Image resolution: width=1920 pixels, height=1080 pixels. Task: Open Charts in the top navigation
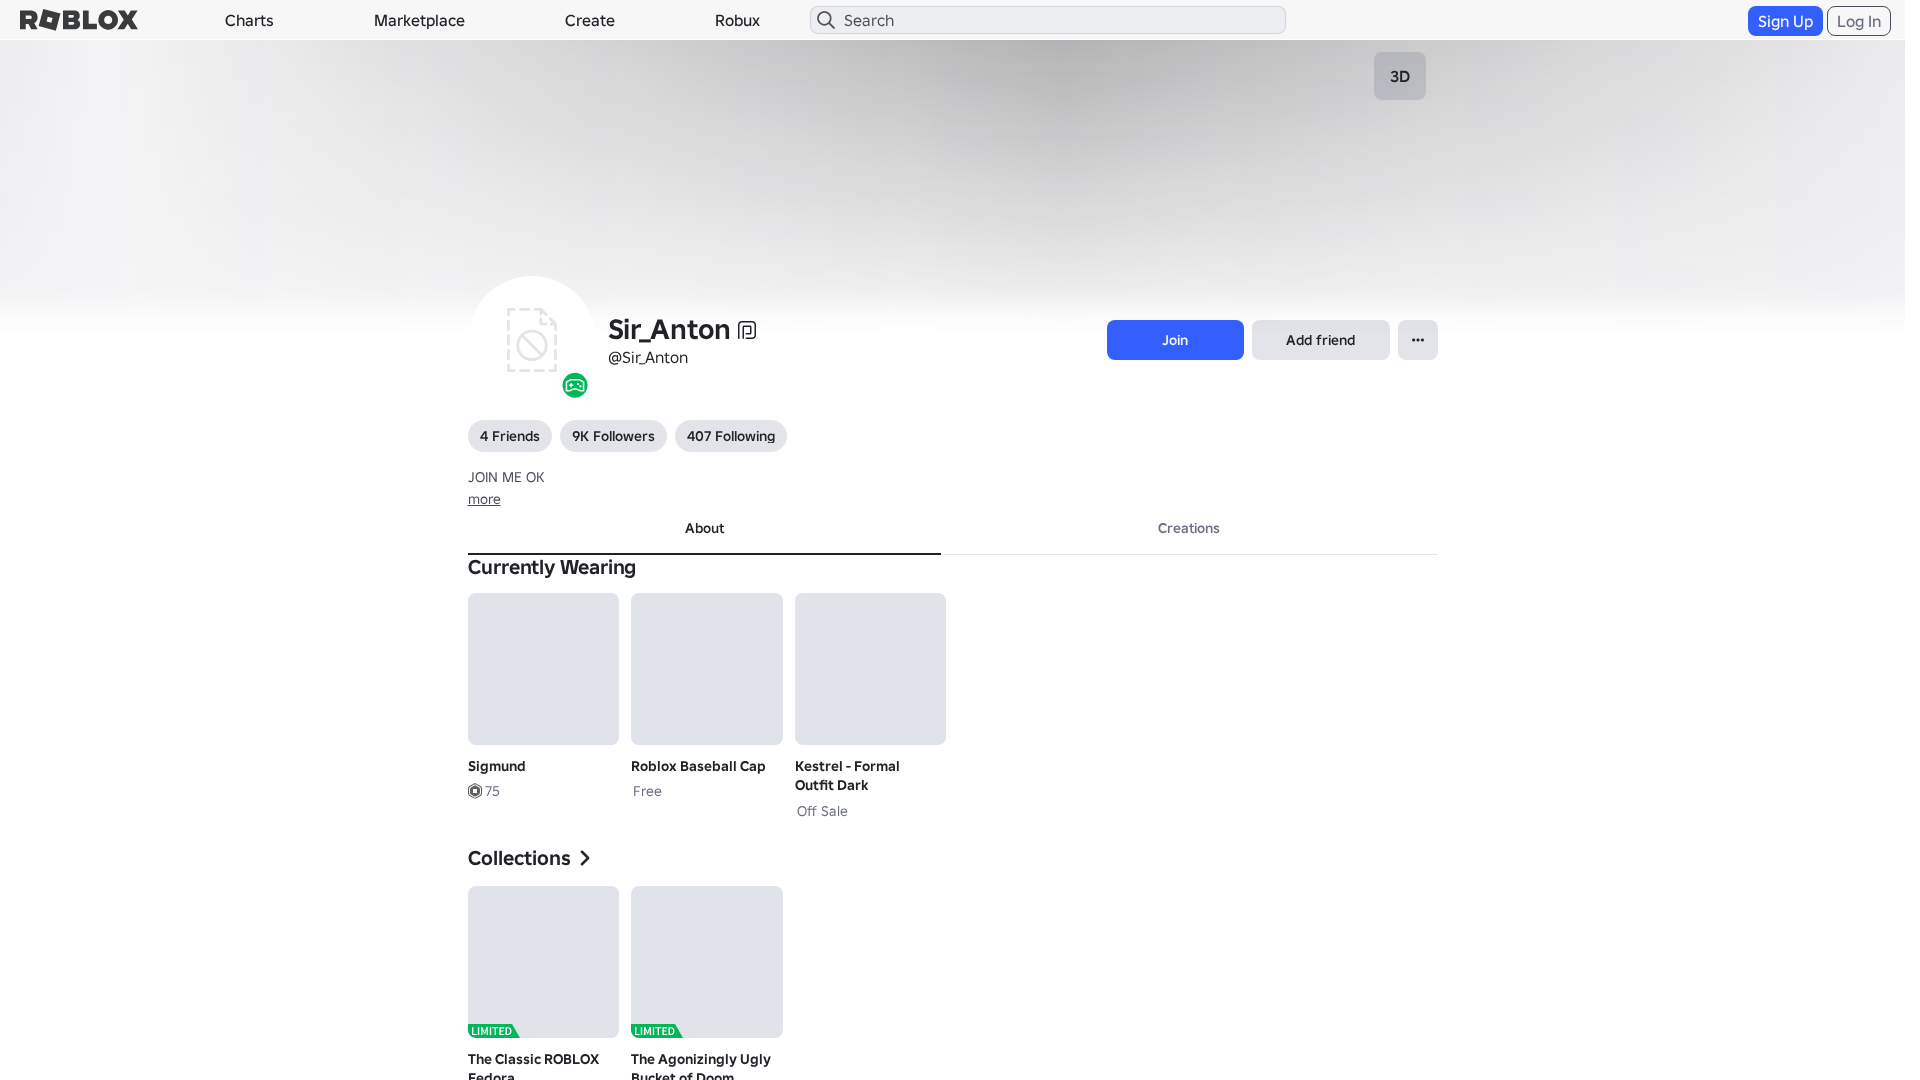tap(249, 20)
